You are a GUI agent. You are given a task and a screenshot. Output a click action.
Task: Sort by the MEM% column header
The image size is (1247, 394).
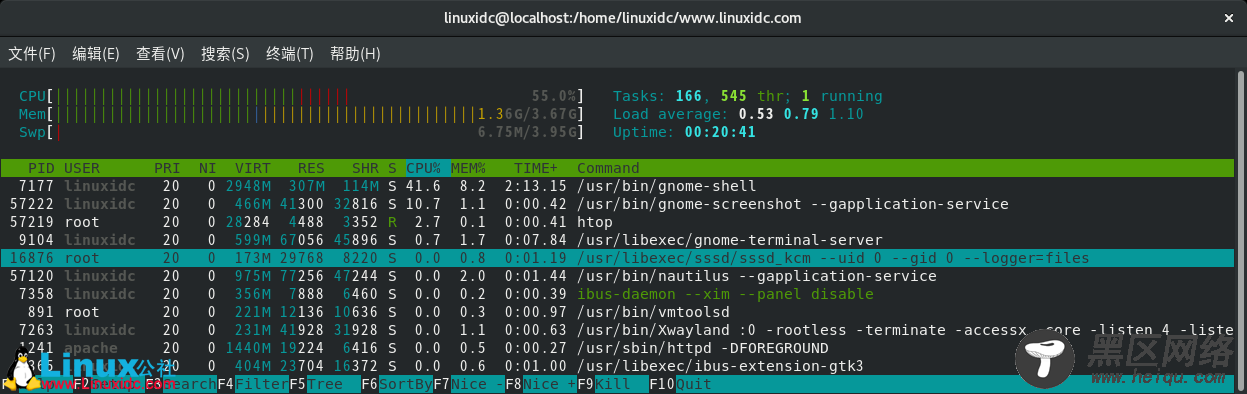[x=468, y=168]
